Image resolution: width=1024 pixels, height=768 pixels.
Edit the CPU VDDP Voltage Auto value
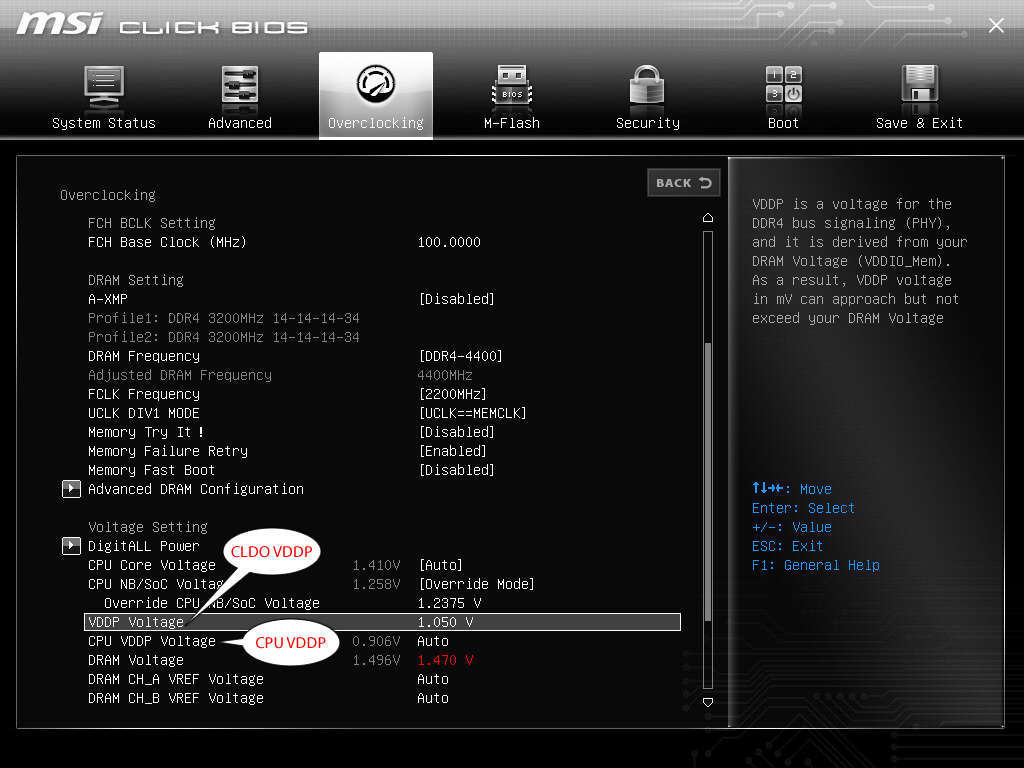click(433, 641)
